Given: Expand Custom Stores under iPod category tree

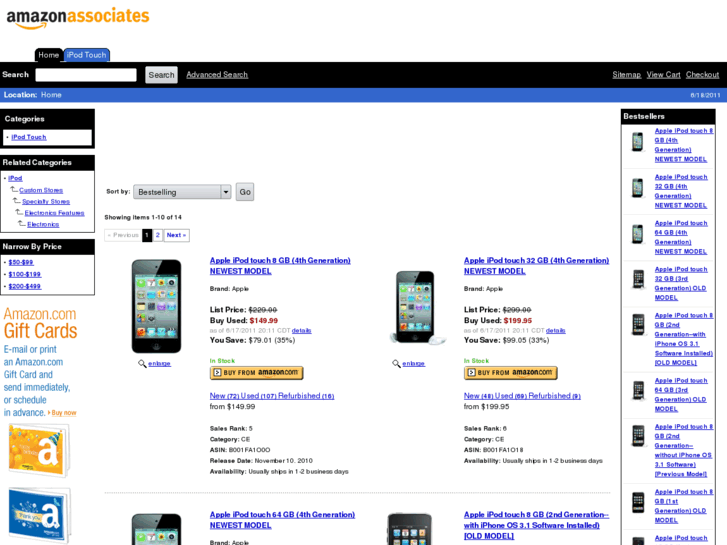Looking at the screenshot, I should point(41,190).
